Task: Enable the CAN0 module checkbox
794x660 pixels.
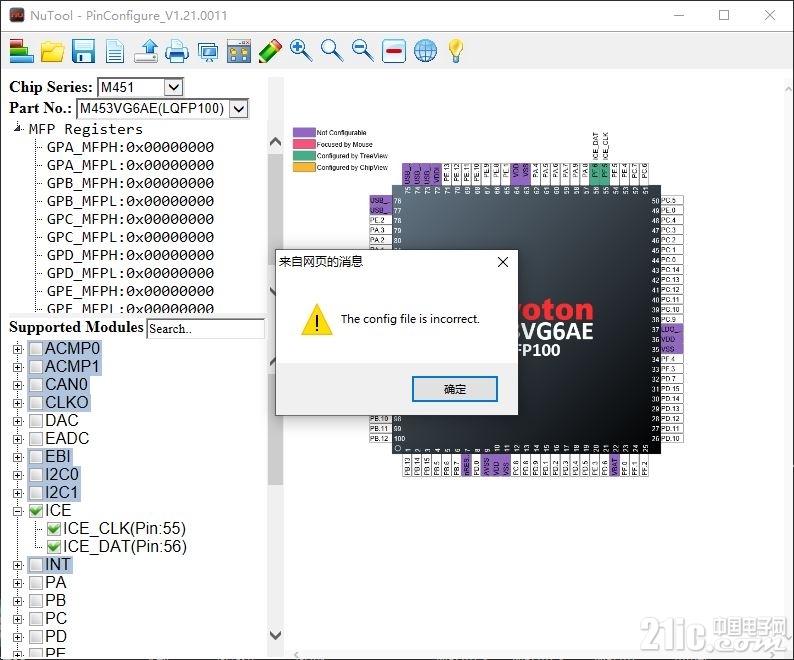Action: point(36,385)
